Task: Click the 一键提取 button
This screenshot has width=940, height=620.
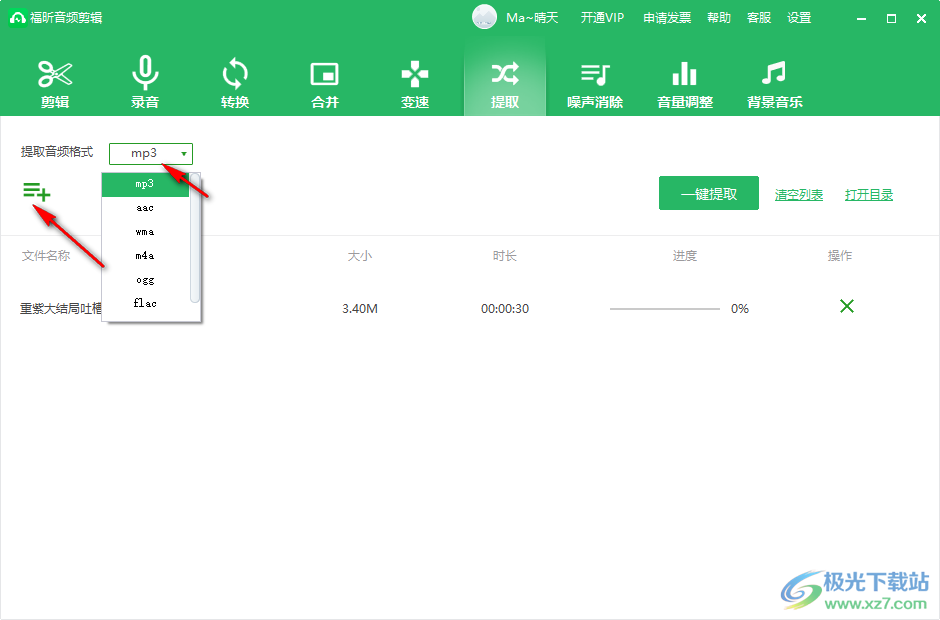Action: [709, 193]
